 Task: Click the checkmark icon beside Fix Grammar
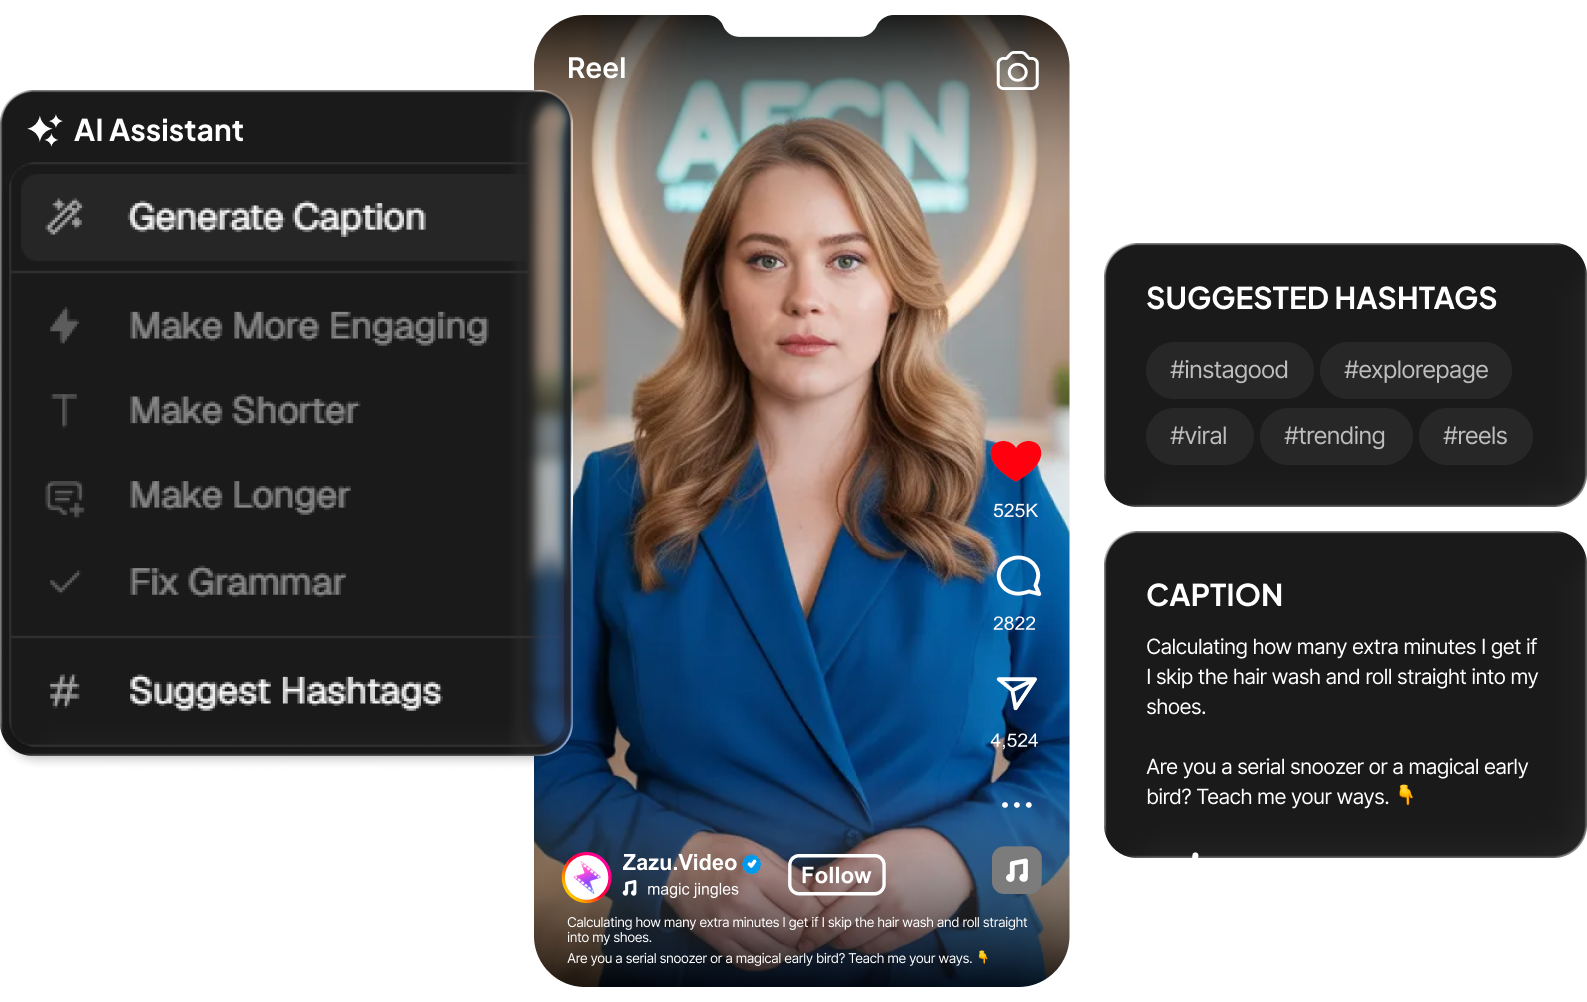pos(65,582)
